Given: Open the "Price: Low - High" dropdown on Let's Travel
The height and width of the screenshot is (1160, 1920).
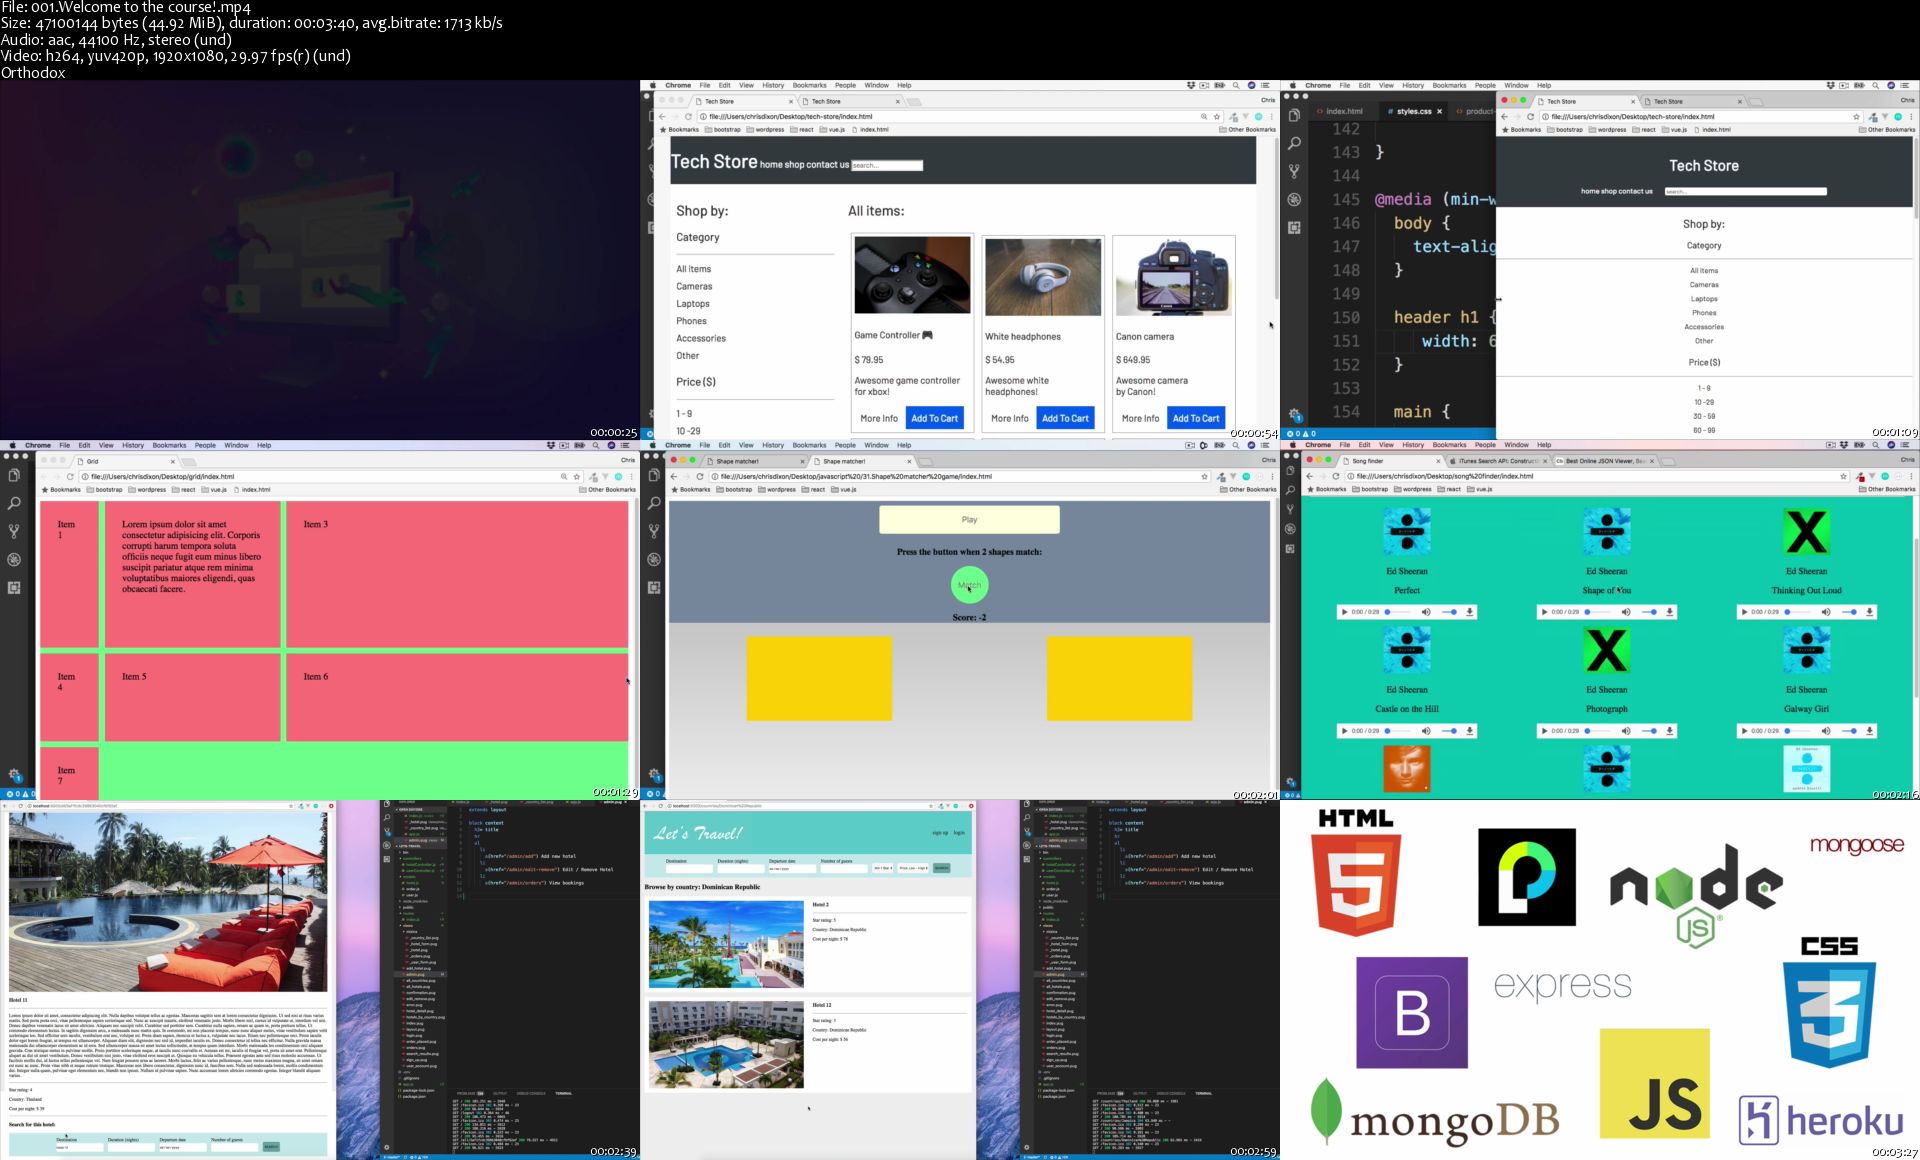Looking at the screenshot, I should [913, 868].
